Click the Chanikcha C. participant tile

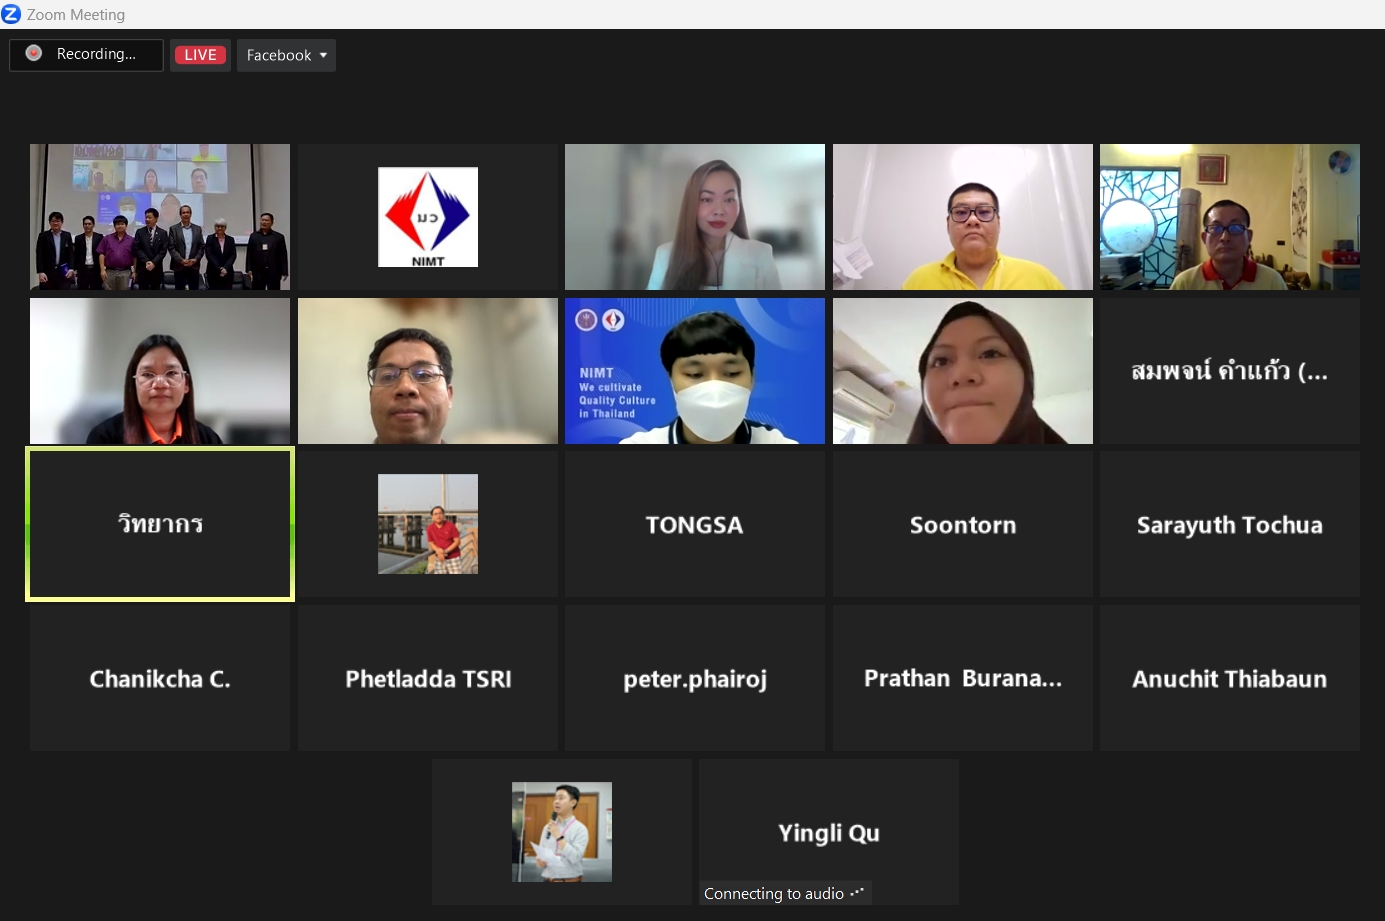coord(160,679)
